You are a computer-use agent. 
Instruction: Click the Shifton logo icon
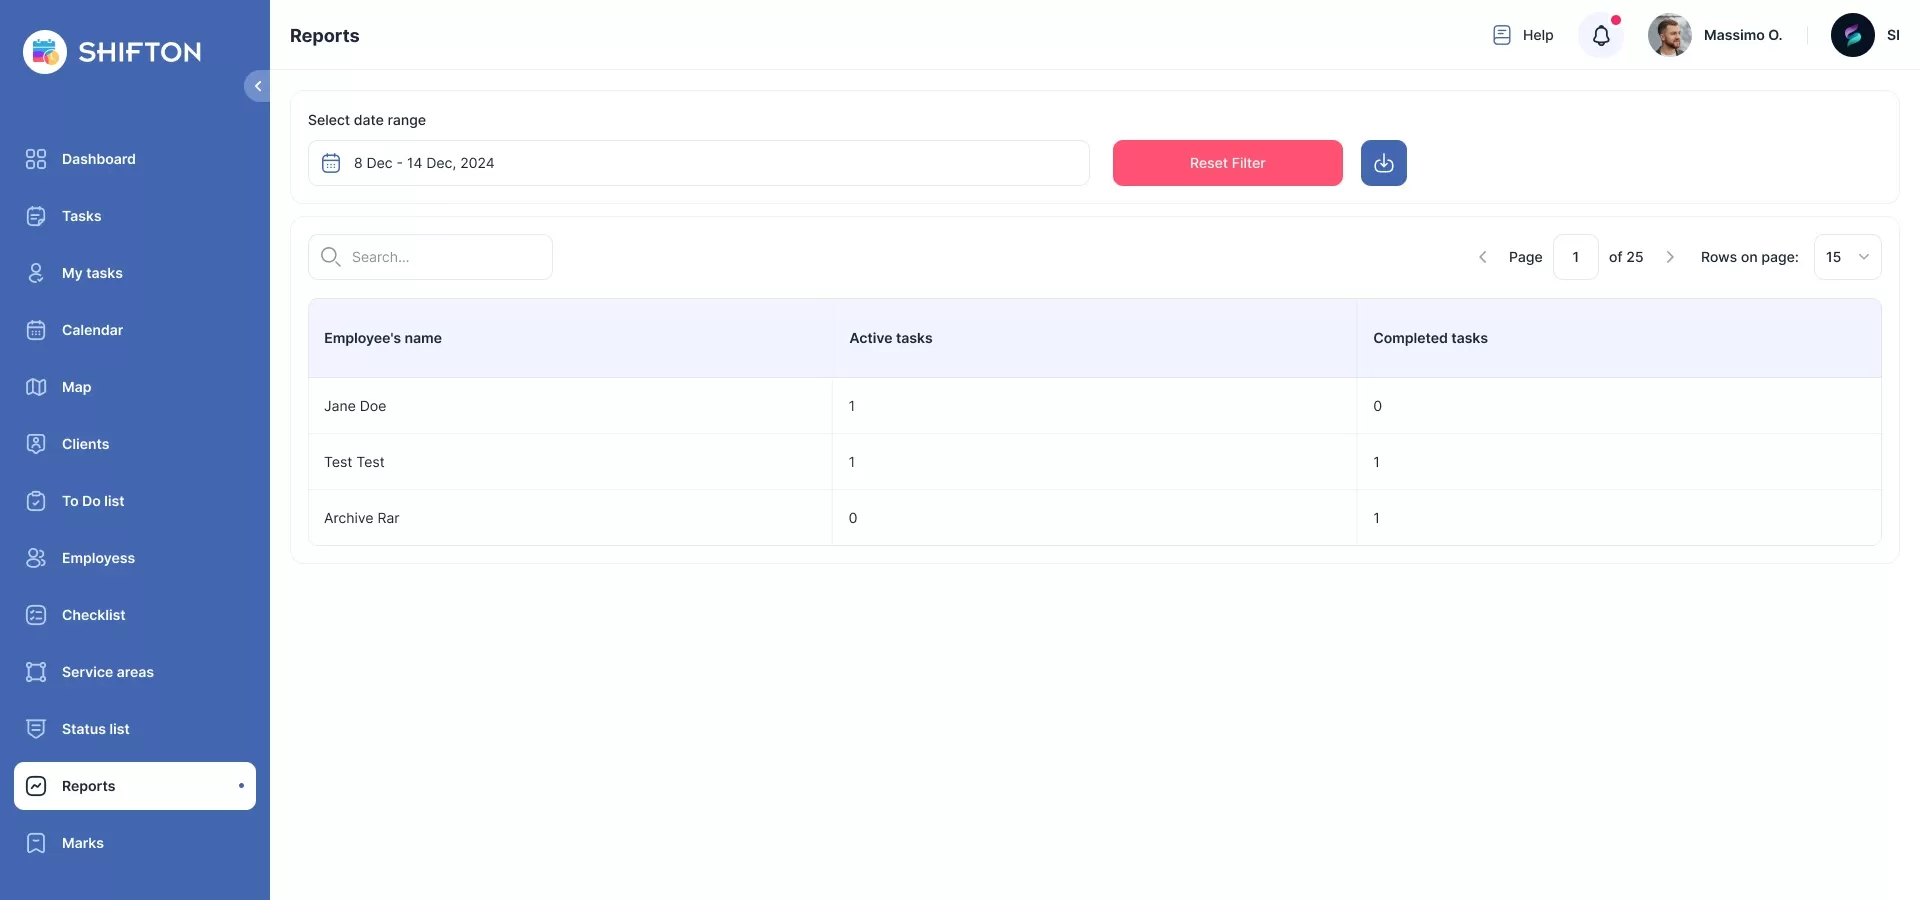45,52
